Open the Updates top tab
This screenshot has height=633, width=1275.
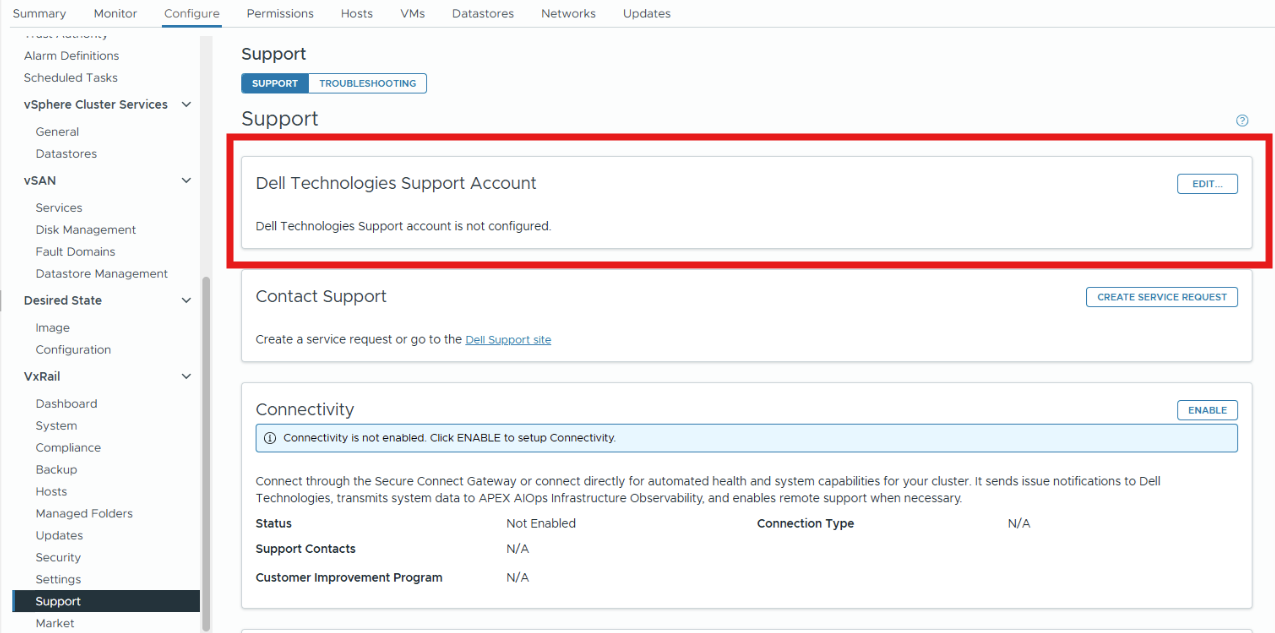tap(647, 13)
